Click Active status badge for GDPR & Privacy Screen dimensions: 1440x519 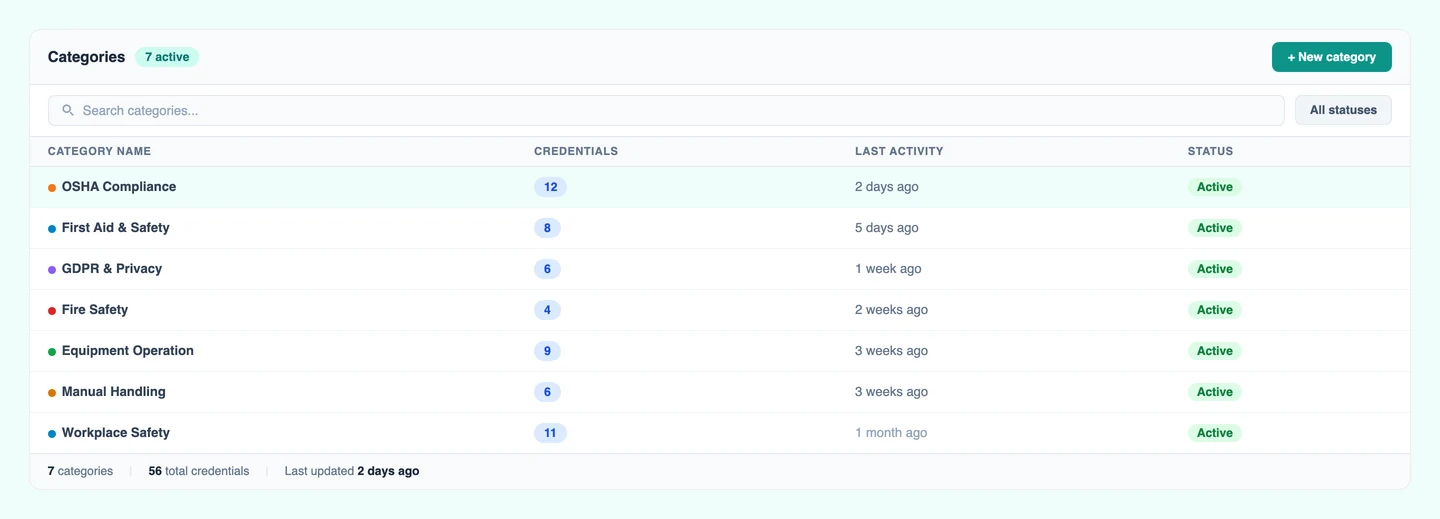click(1215, 269)
